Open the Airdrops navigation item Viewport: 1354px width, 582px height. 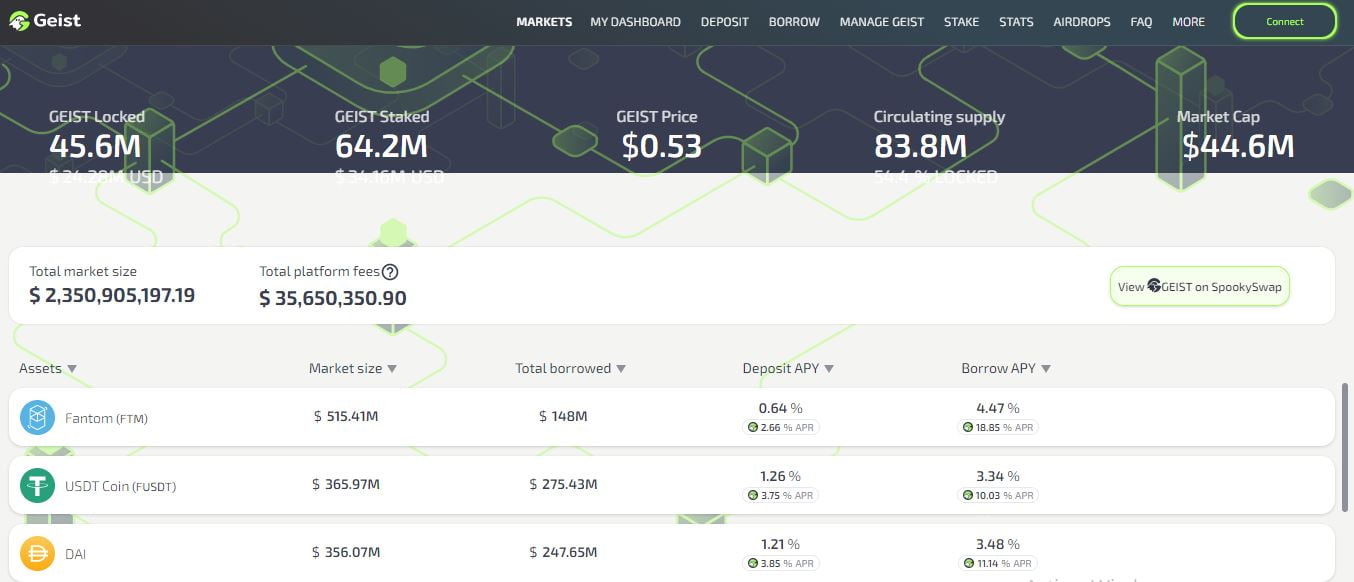(x=1081, y=22)
